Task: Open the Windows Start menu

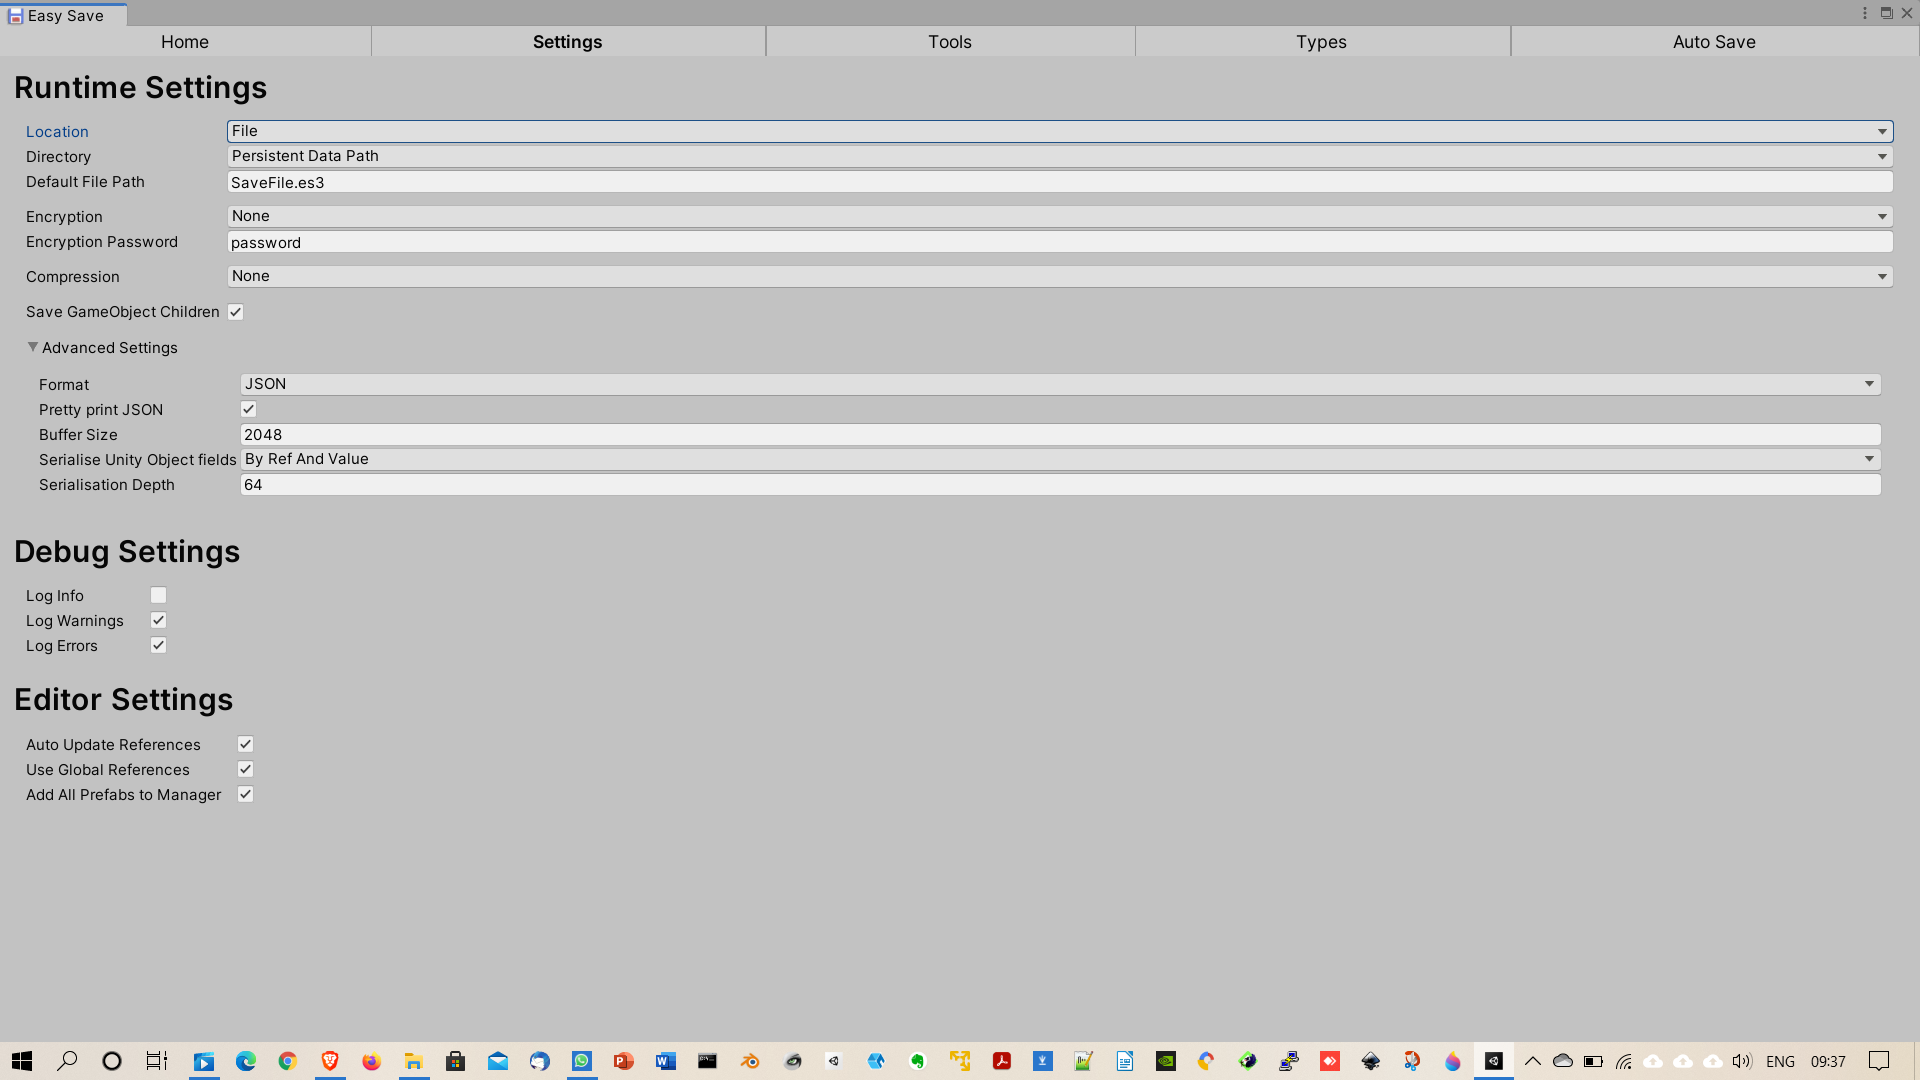Action: pos(22,1061)
